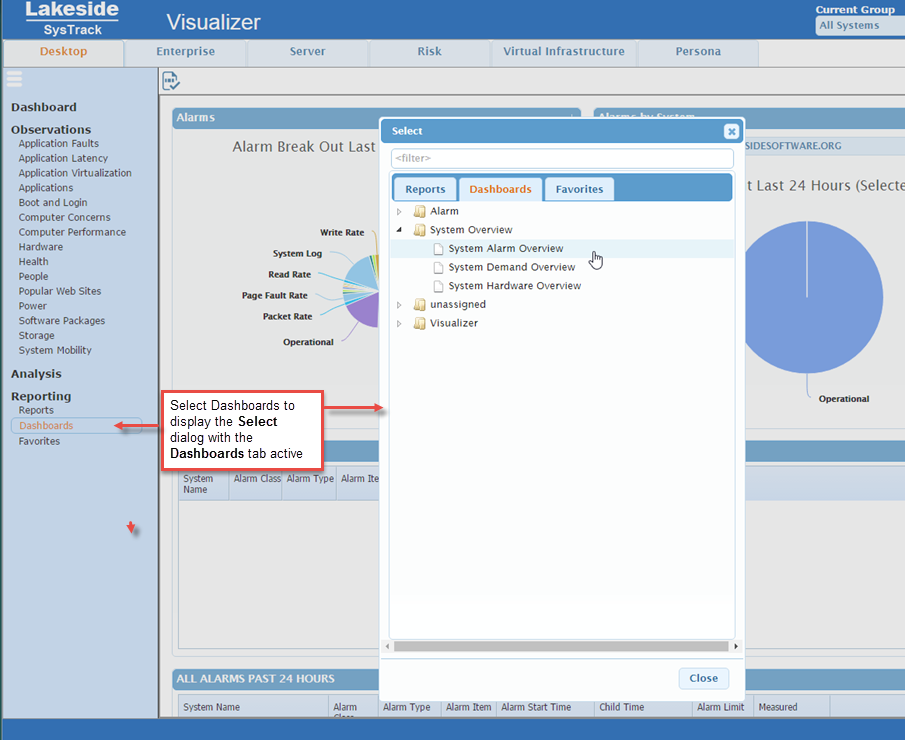Collapse the System Overview folder node
Image resolution: width=905 pixels, height=740 pixels.
pyautogui.click(x=399, y=230)
